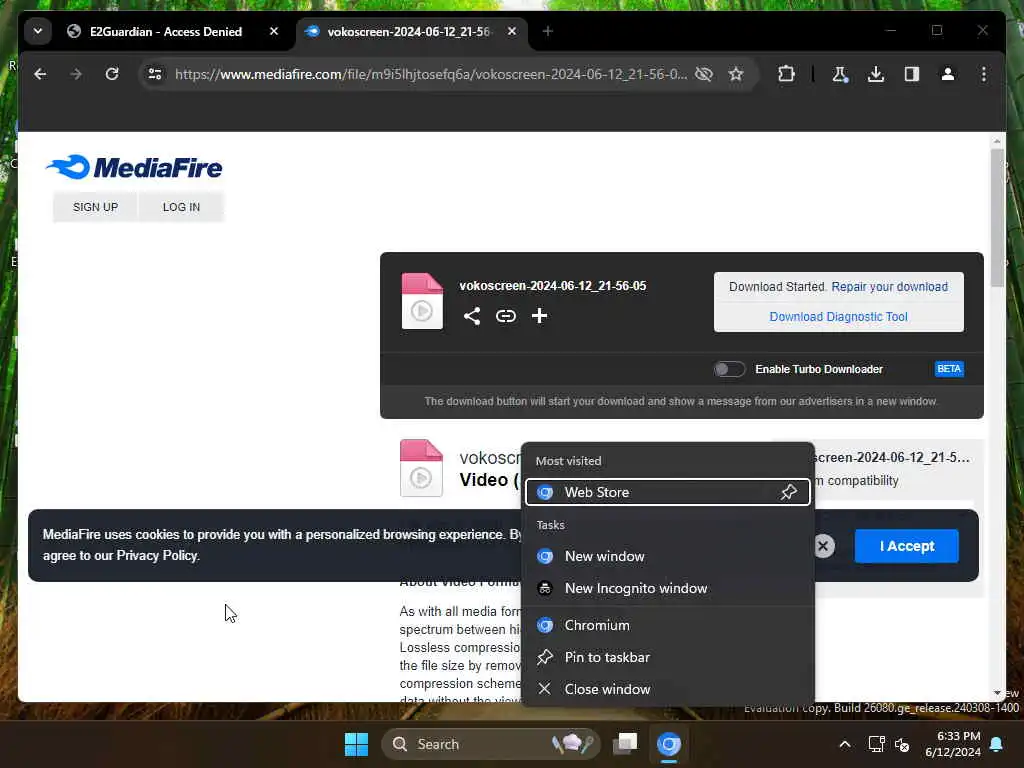
Task: Choose Pin to taskbar option
Action: [x=667, y=658]
